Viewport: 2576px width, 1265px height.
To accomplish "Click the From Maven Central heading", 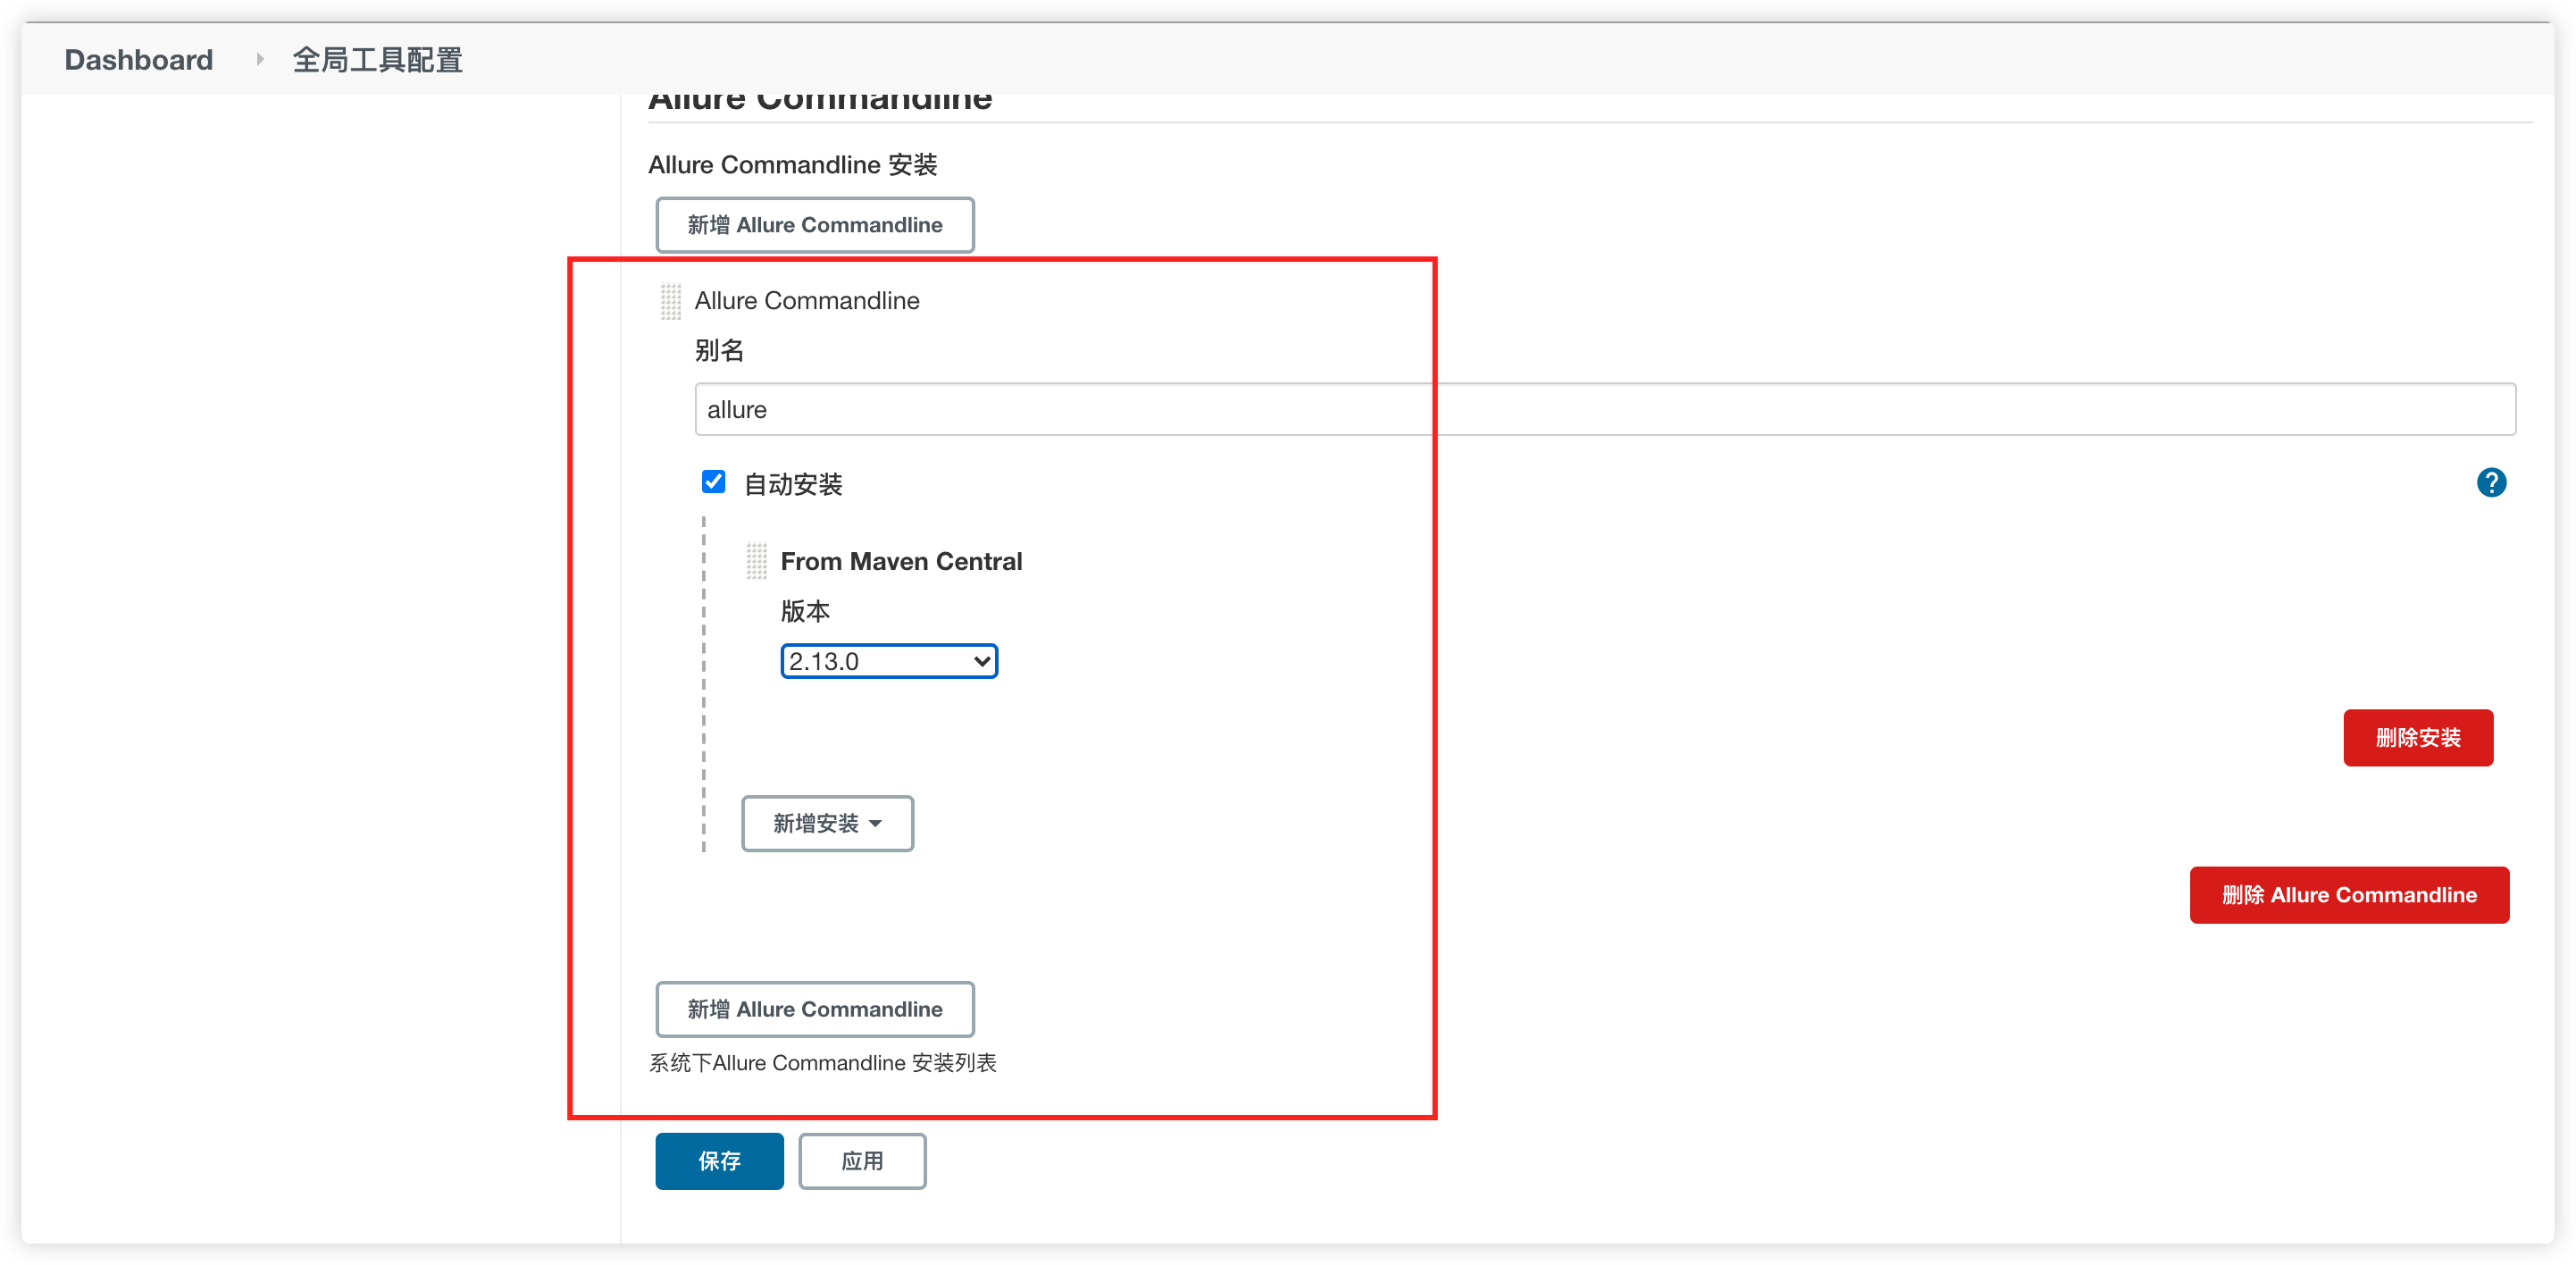I will [901, 561].
